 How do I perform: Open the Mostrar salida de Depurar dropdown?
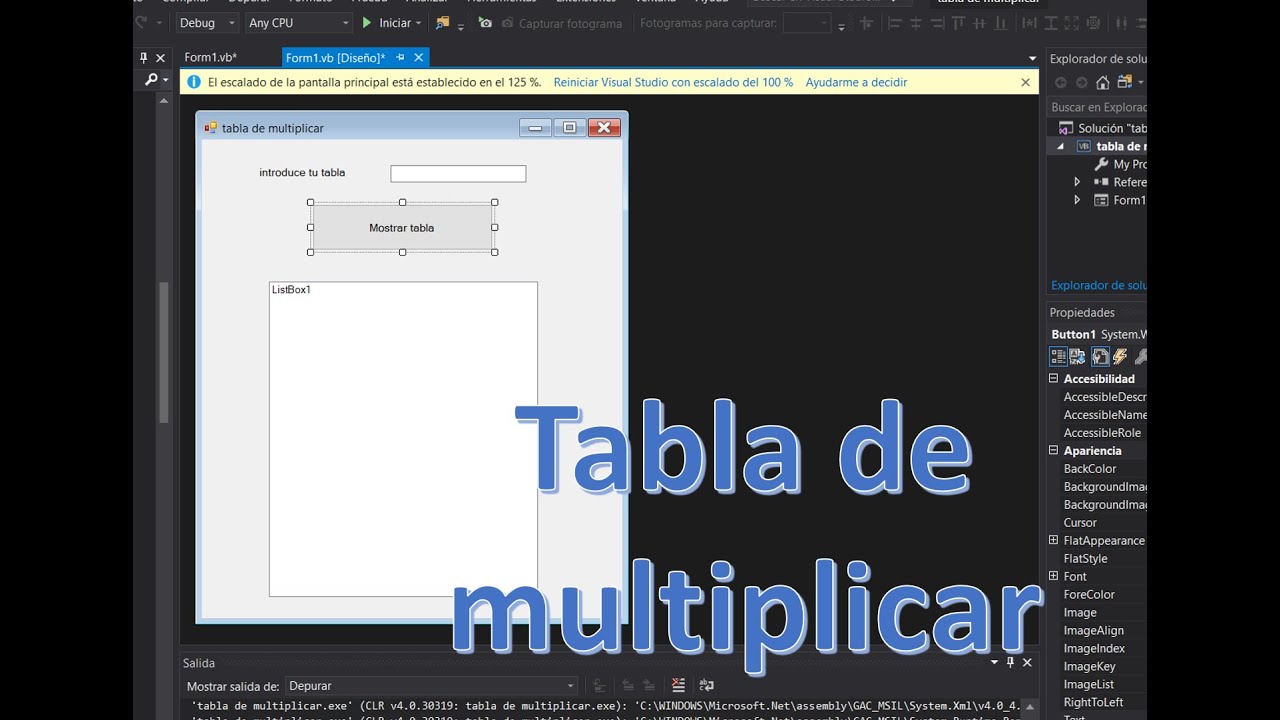431,686
